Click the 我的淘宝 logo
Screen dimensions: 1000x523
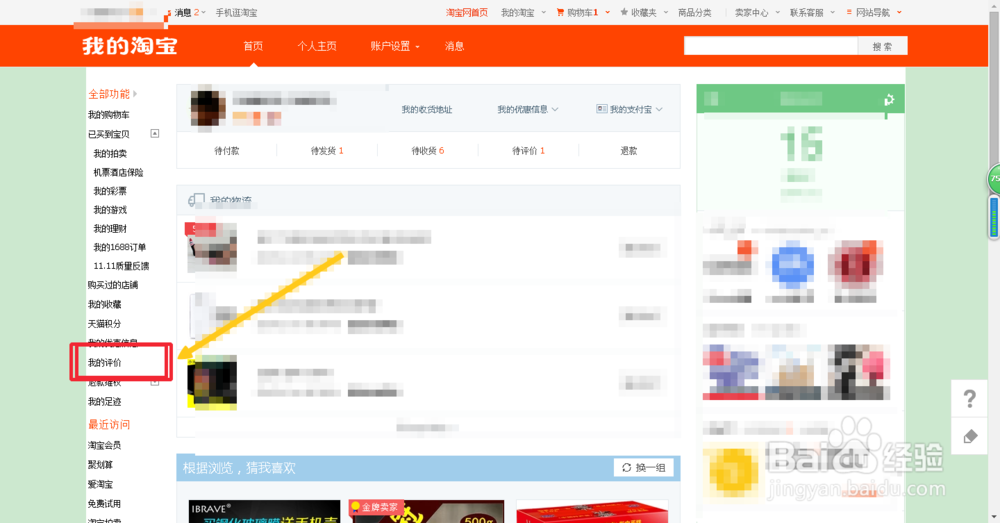(129, 46)
